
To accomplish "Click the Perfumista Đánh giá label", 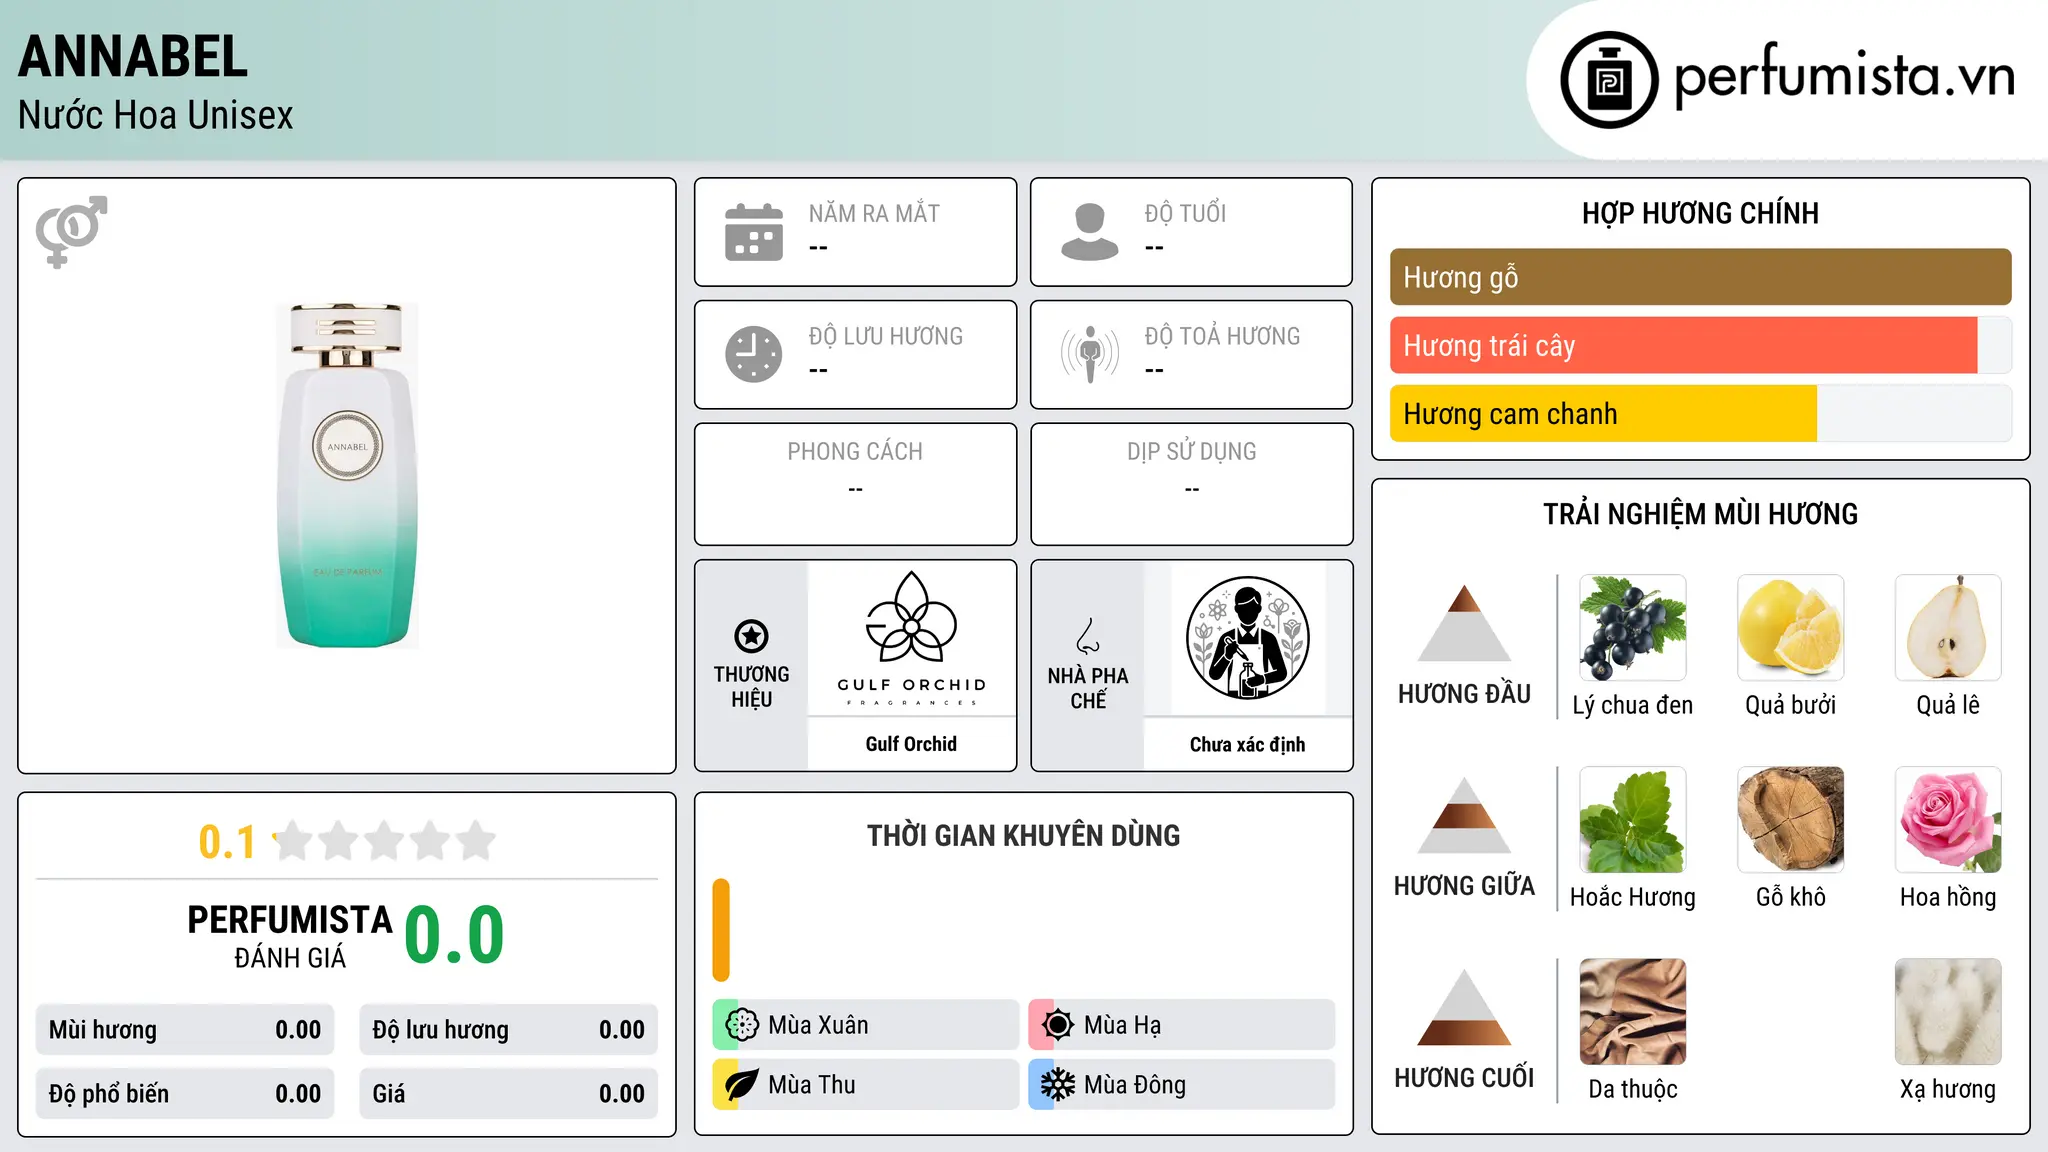I will [290, 936].
